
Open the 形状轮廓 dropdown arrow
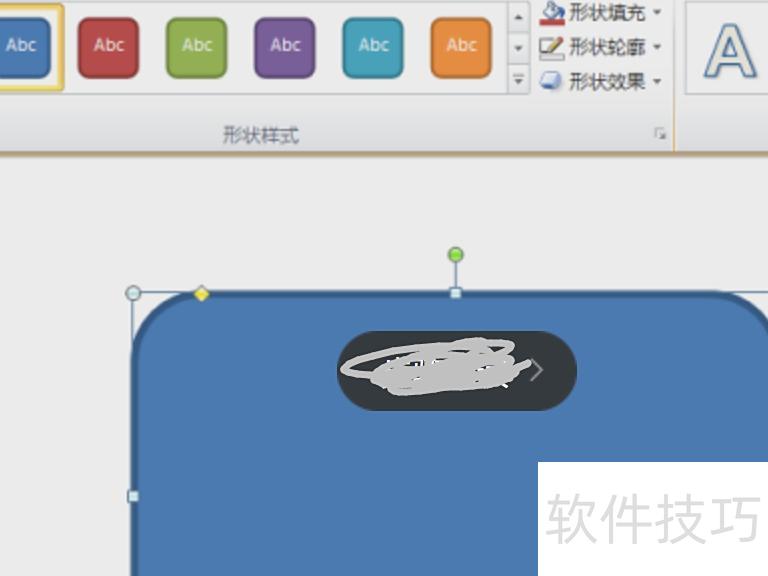coord(657,47)
